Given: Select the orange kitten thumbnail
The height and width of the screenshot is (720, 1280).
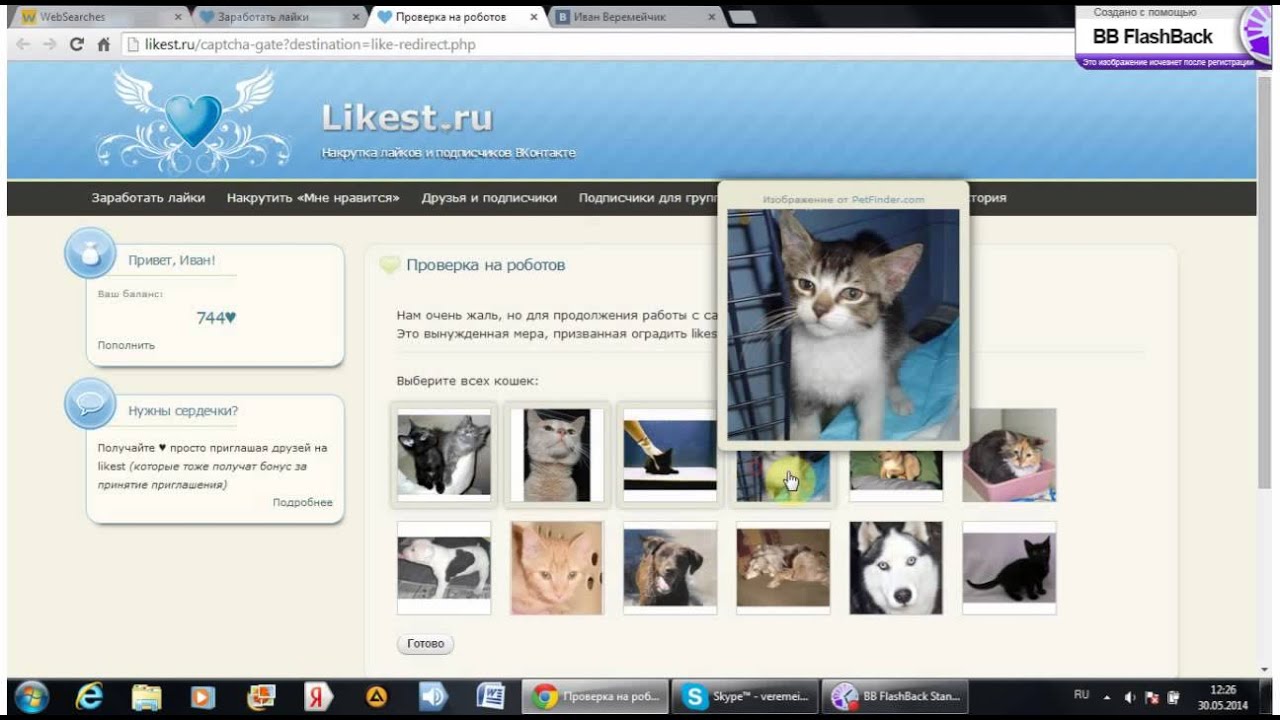Looking at the screenshot, I should pos(557,568).
